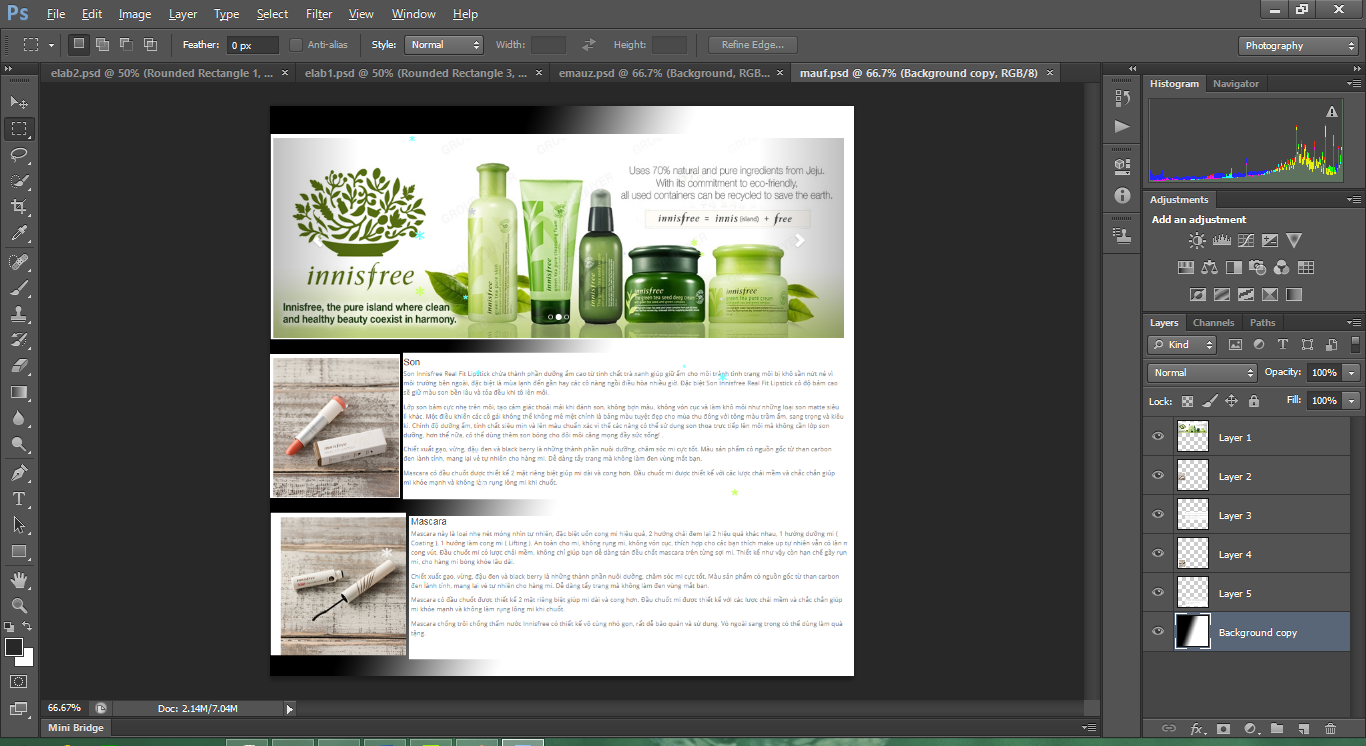The height and width of the screenshot is (746, 1366).
Task: Toggle lock all icon
Action: click(x=1254, y=401)
